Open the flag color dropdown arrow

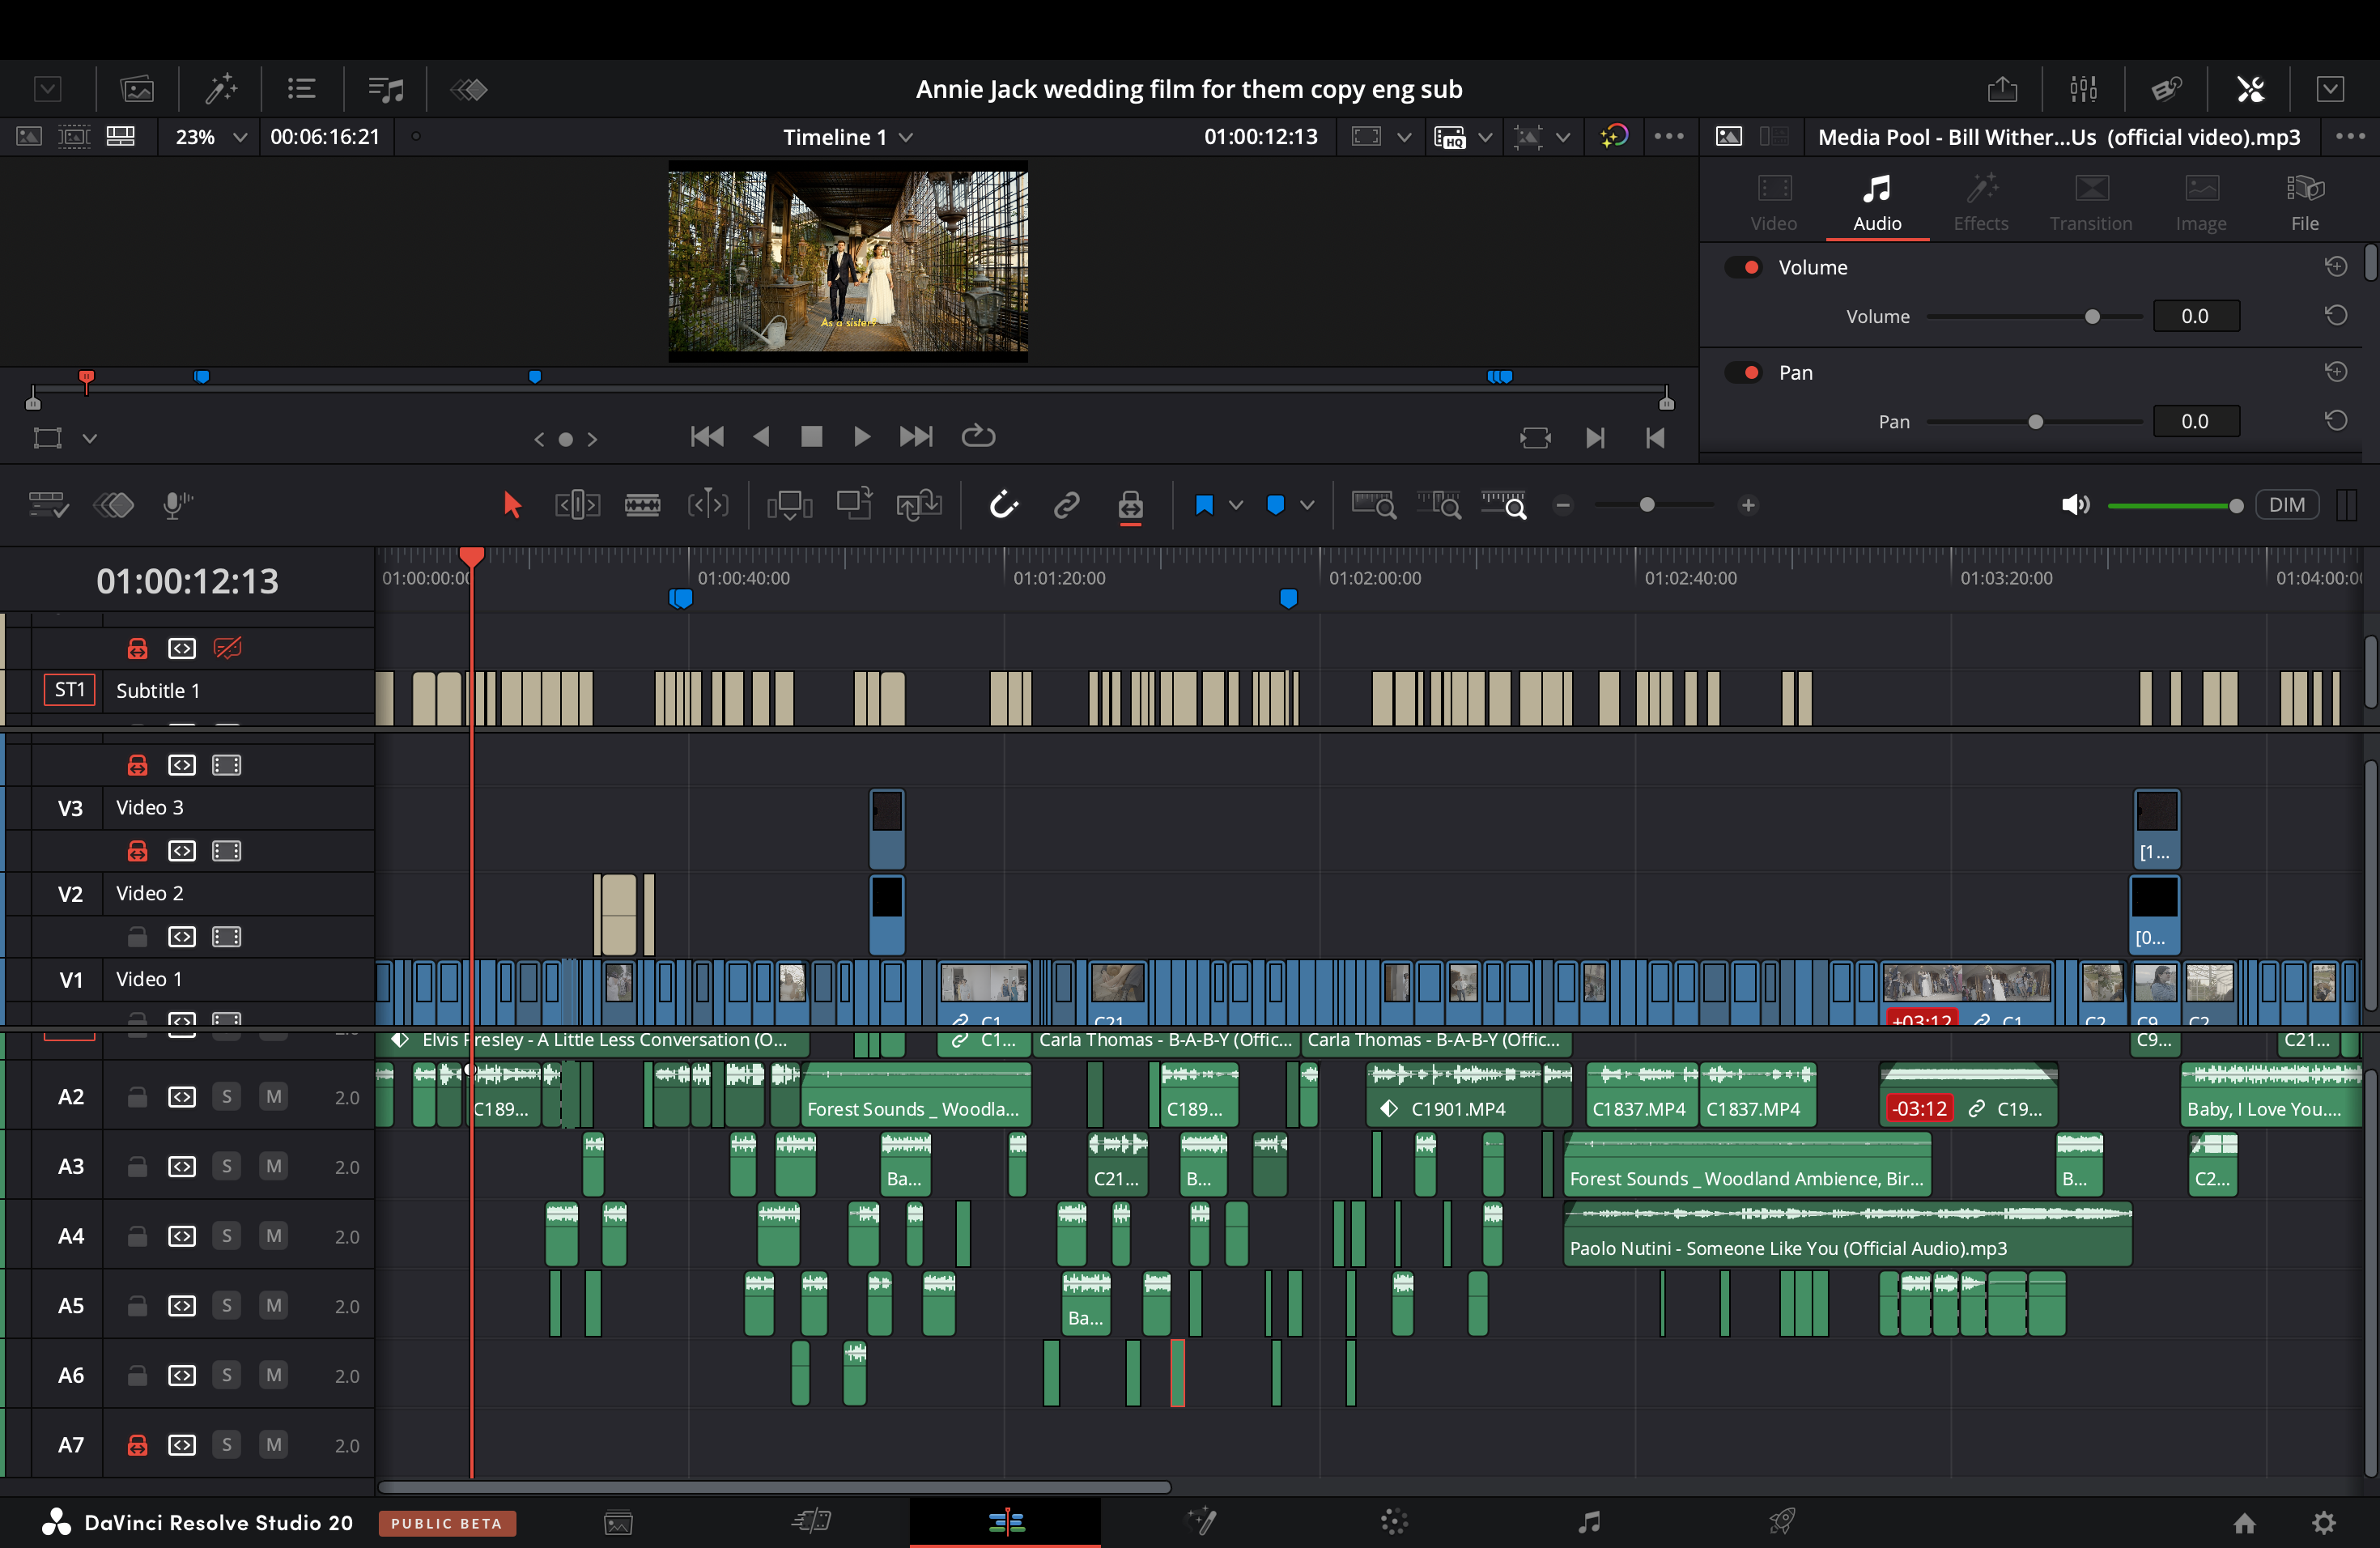1236,505
